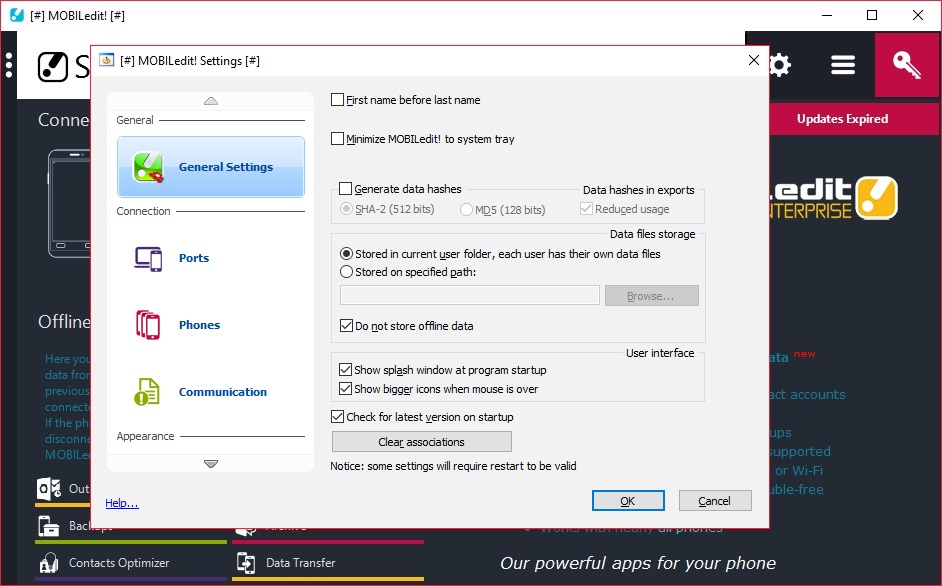Click the Communication document icon
The image size is (942, 586).
click(147, 392)
